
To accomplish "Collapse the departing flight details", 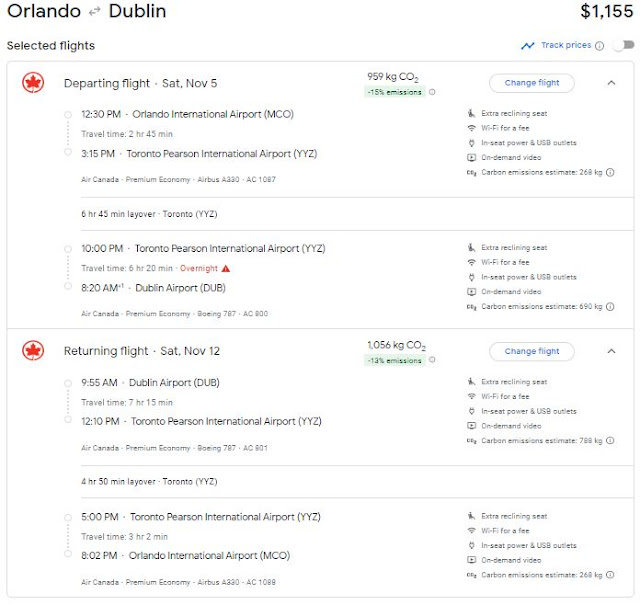I will 611,83.
